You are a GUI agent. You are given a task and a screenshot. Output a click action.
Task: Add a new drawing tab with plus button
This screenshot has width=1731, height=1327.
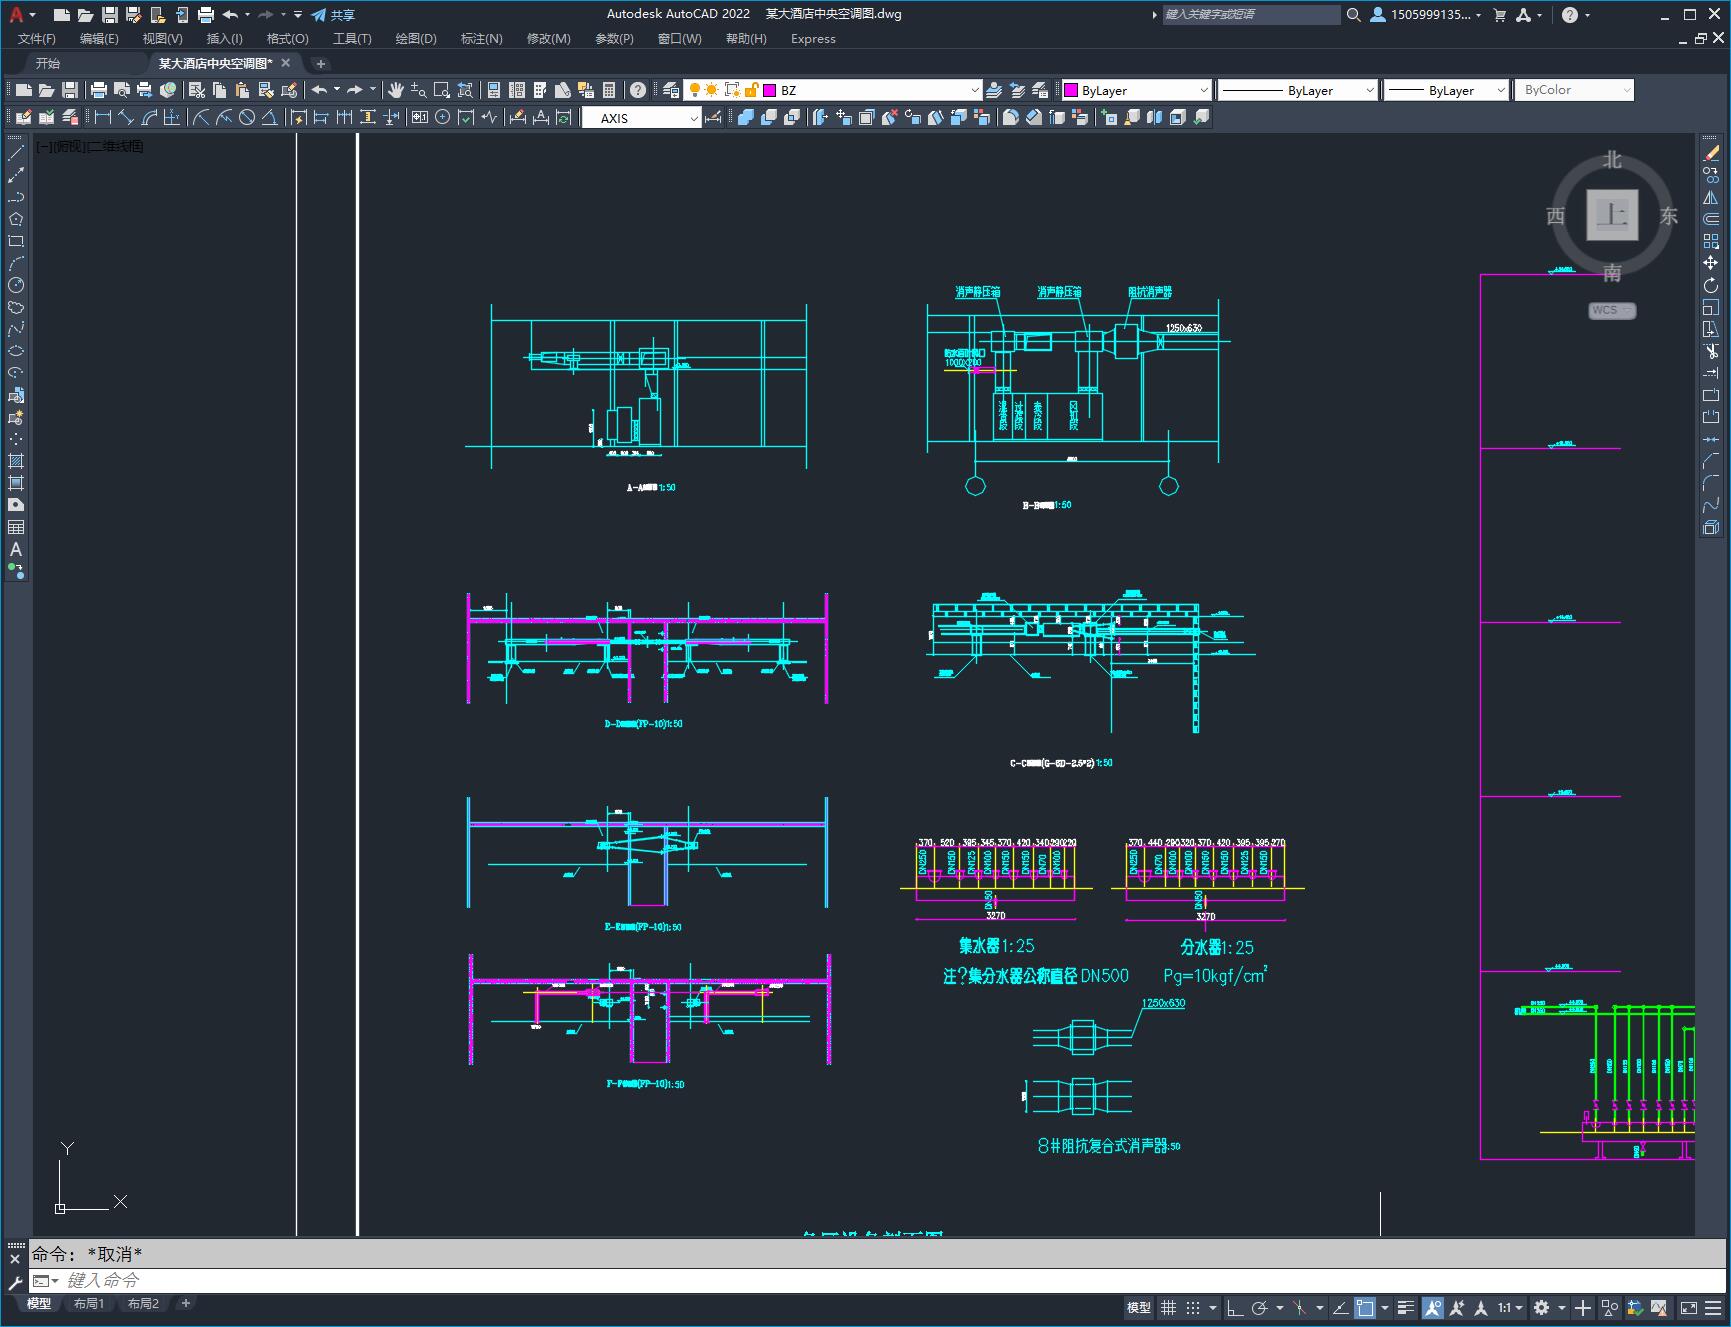coord(321,63)
